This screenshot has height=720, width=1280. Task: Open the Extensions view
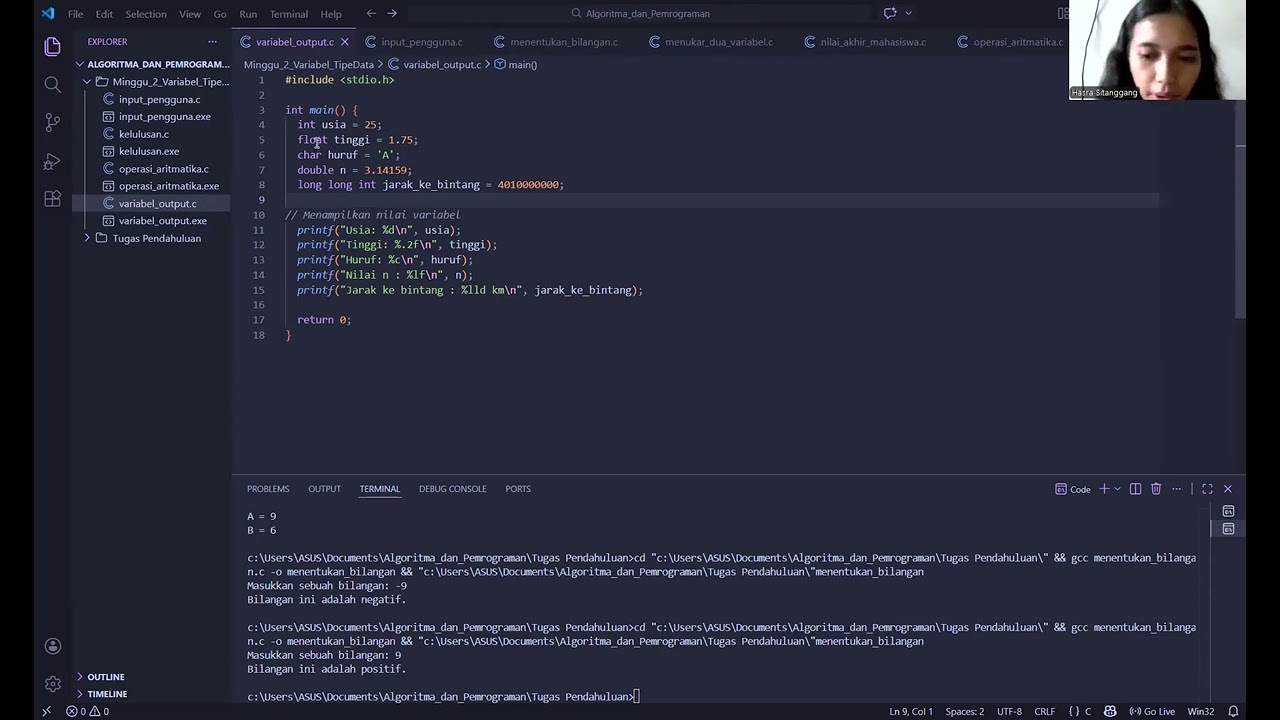(x=53, y=199)
